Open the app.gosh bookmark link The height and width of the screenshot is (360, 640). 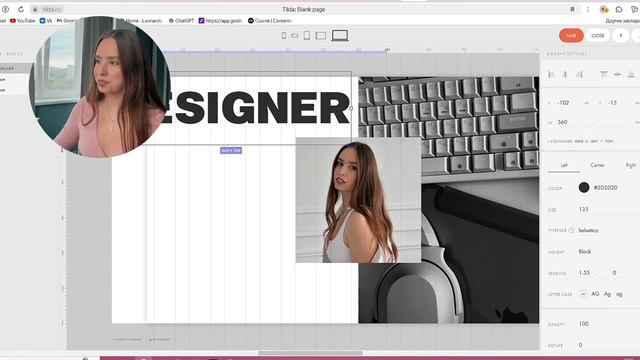click(x=220, y=20)
